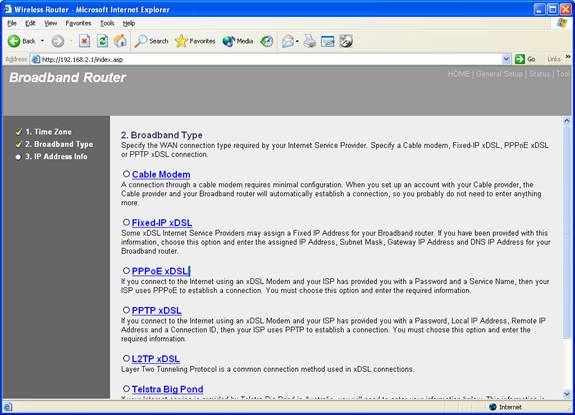The height and width of the screenshot is (415, 575).
Task: Click the Broadband Router heading
Action: (67, 77)
